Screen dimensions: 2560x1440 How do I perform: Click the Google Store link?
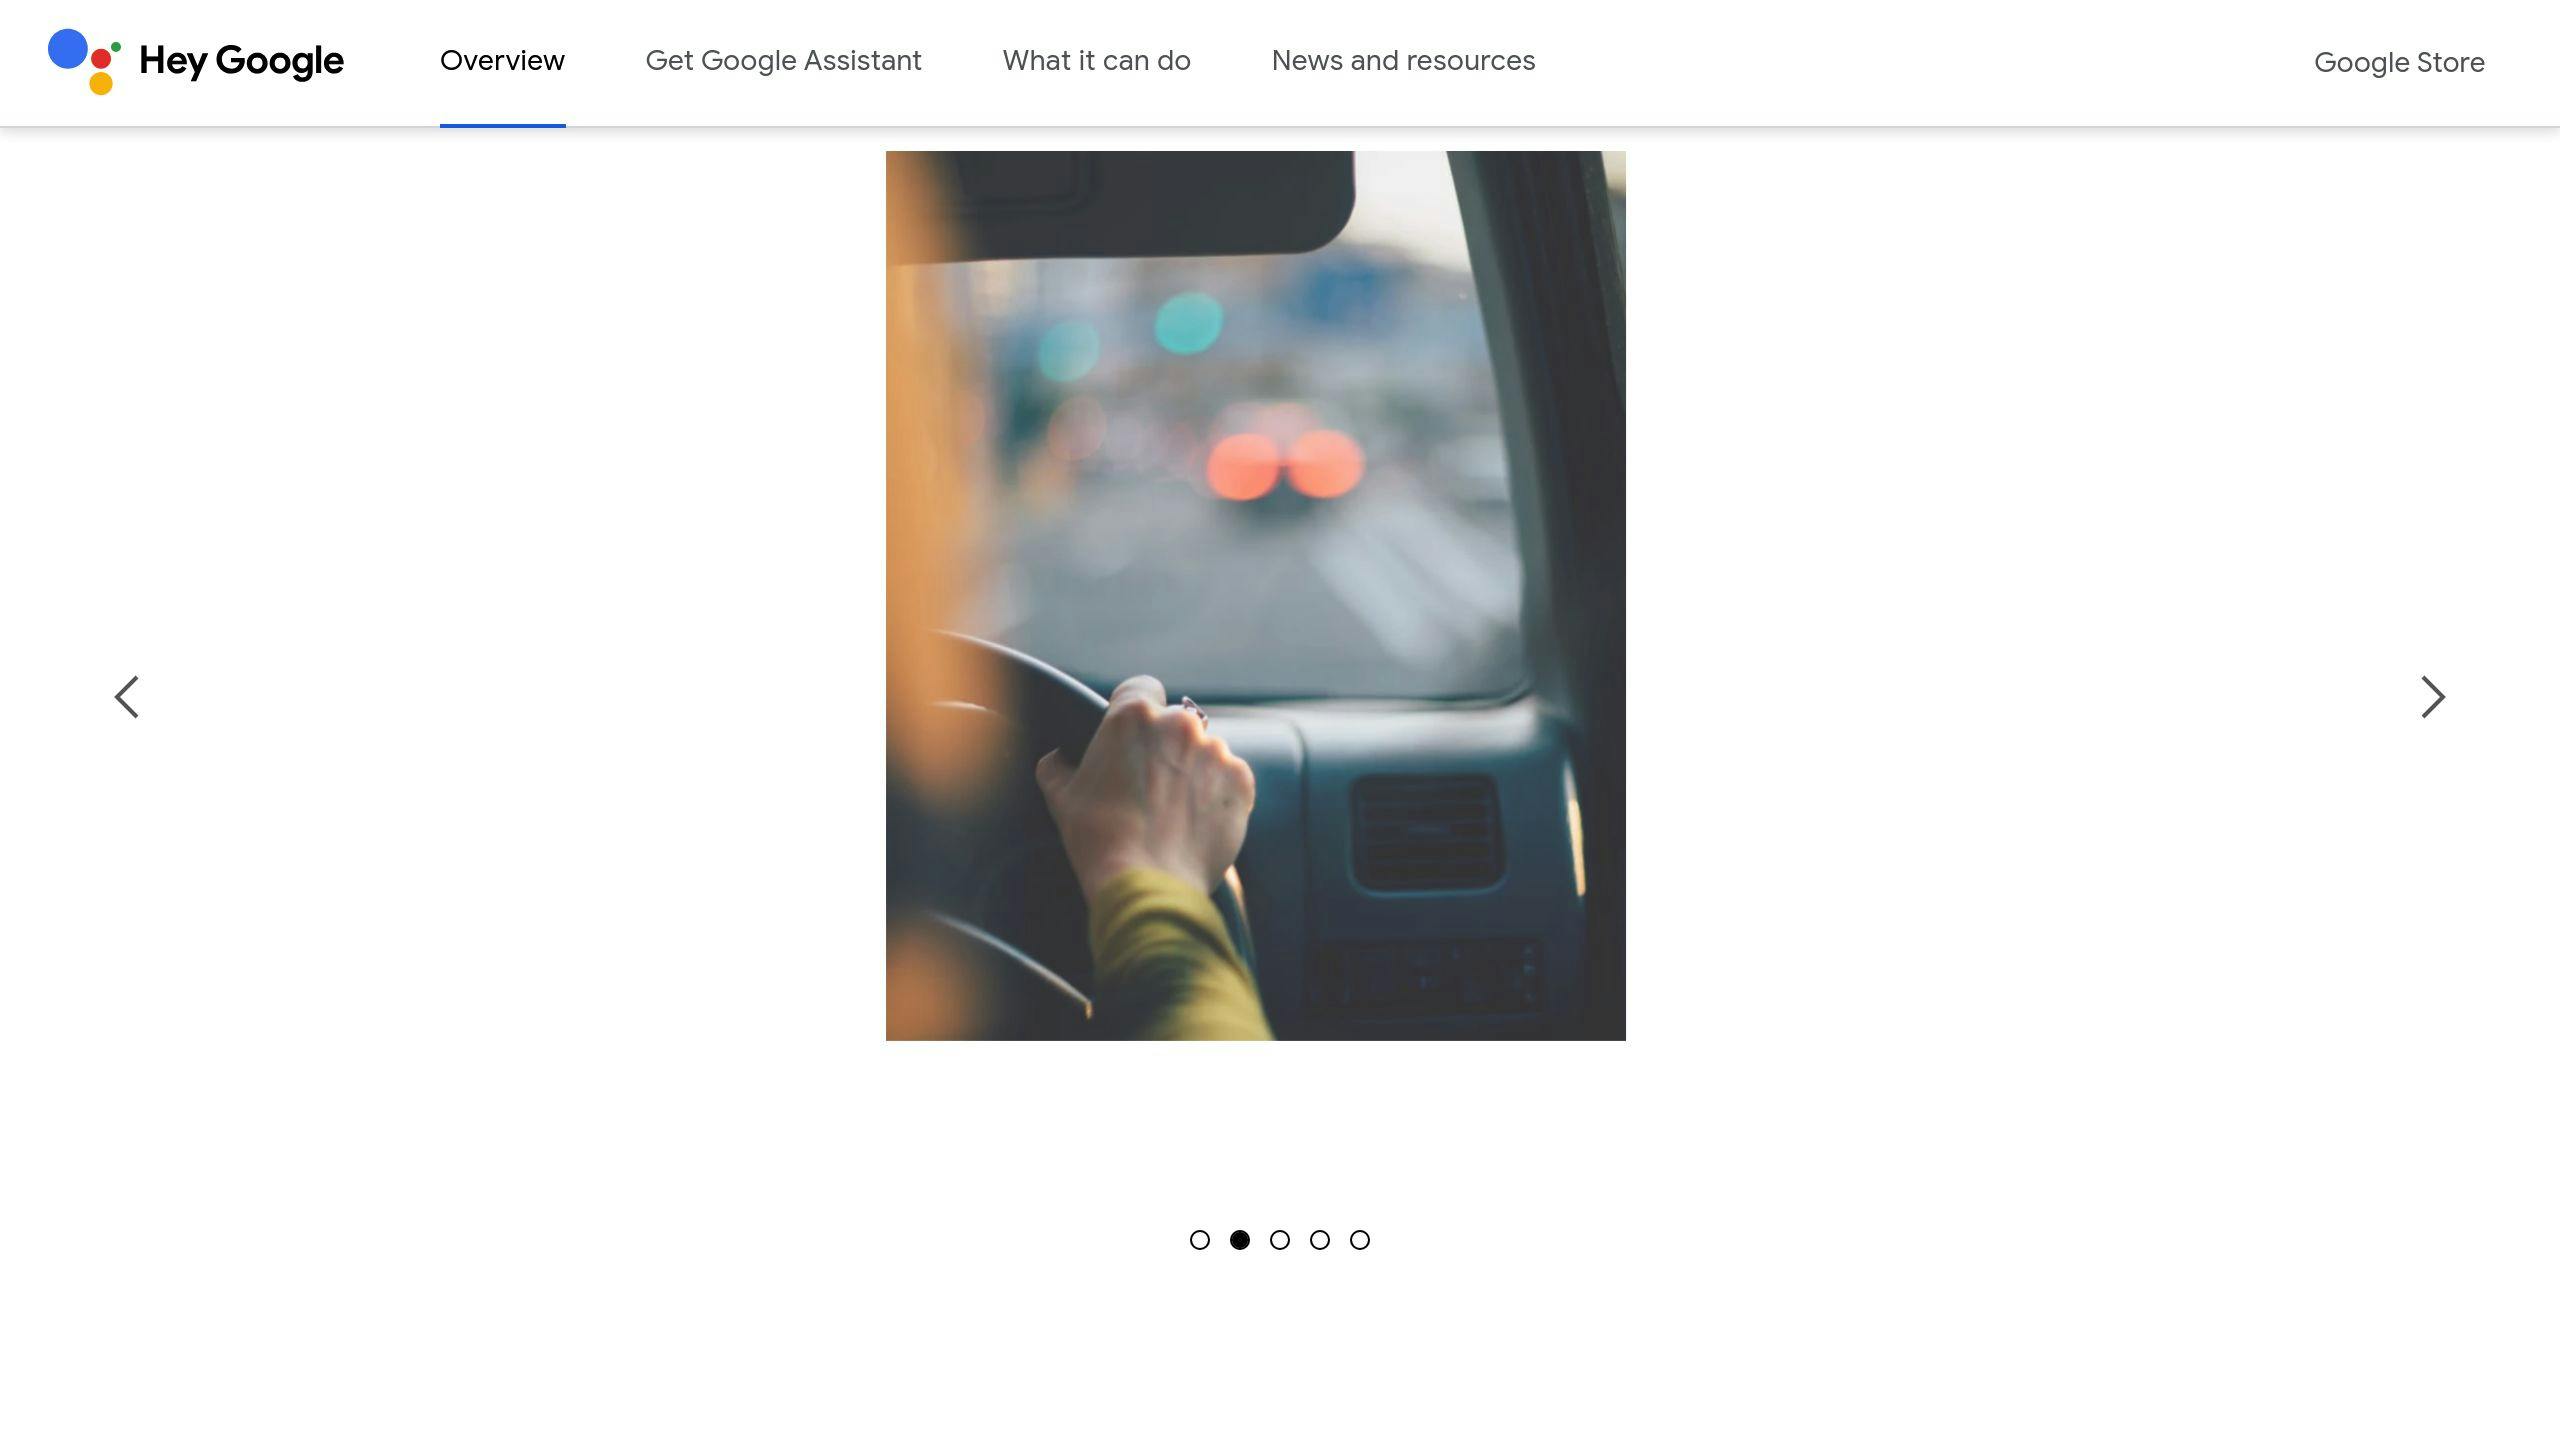2400,62
